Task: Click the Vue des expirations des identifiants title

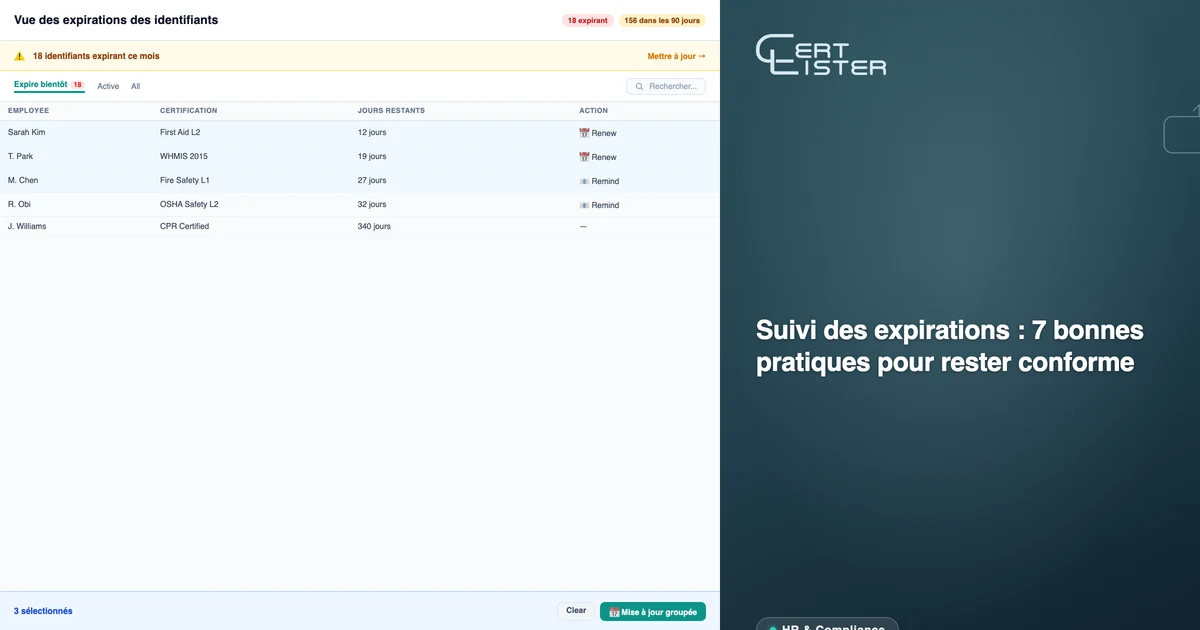Action: tap(116, 20)
